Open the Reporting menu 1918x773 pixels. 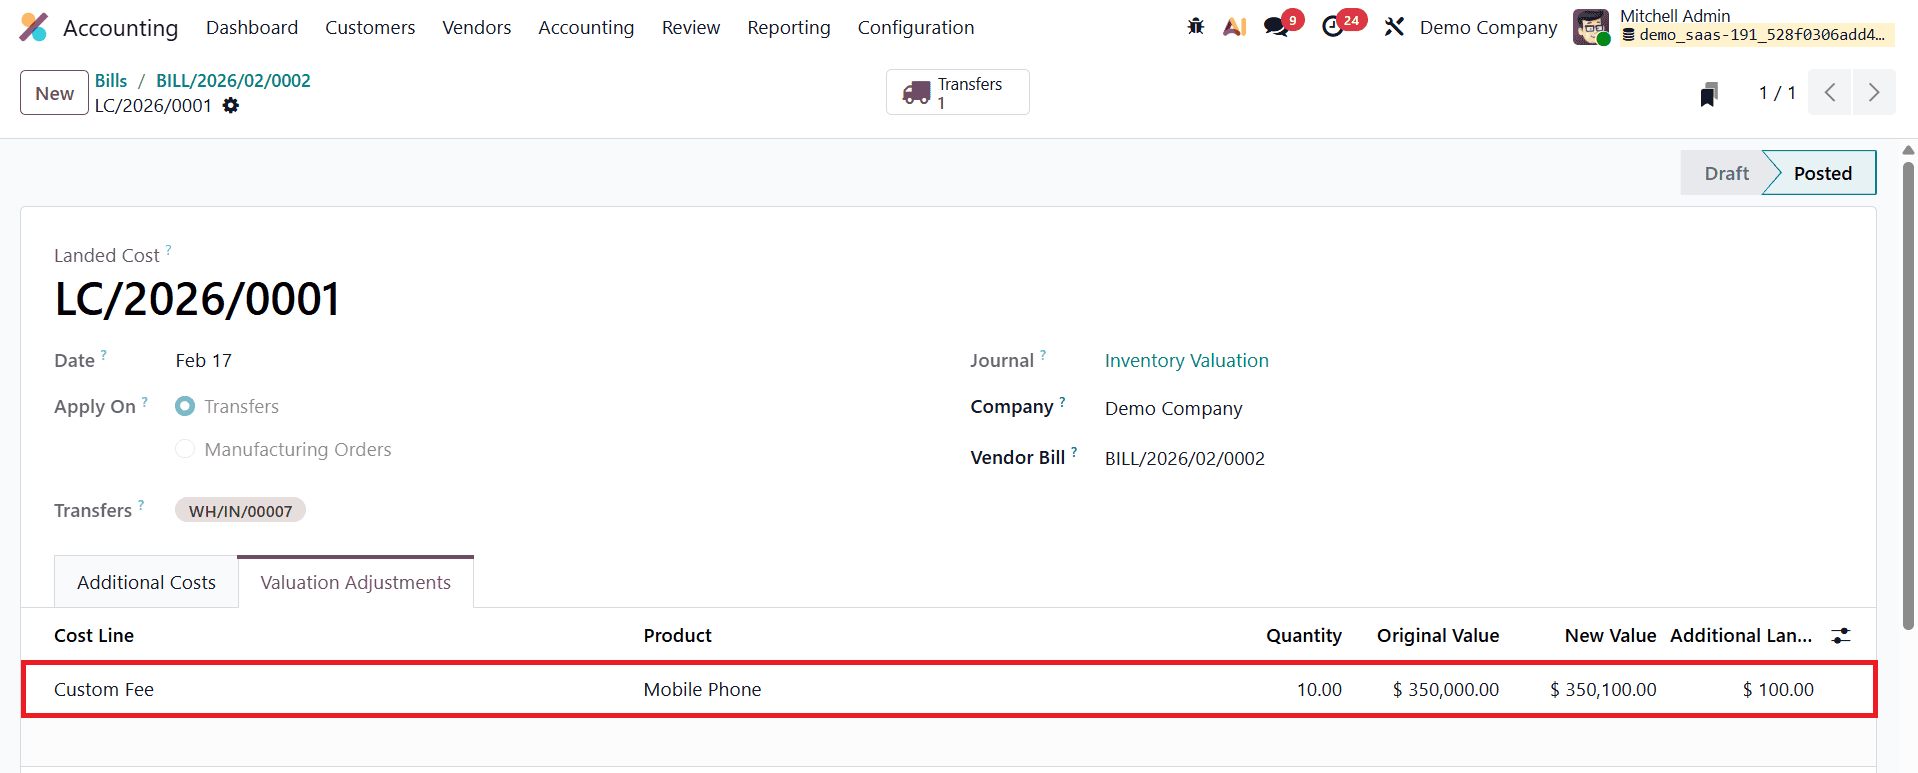[x=789, y=27]
